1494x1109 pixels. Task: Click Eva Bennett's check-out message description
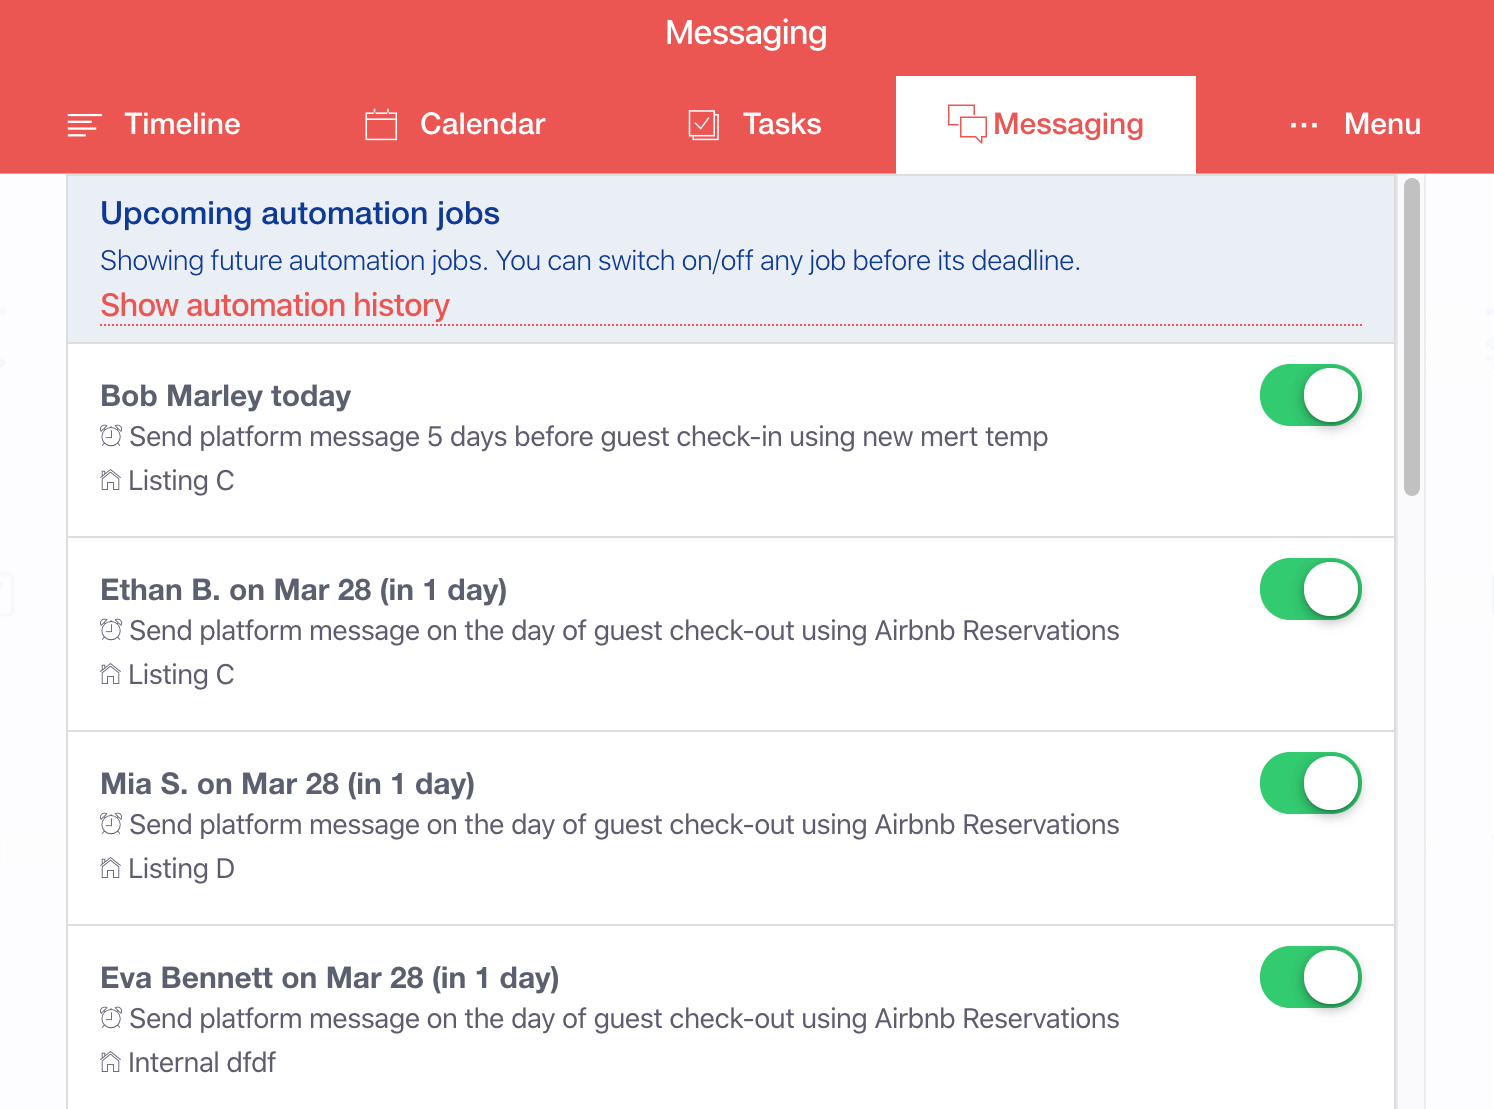624,1019
